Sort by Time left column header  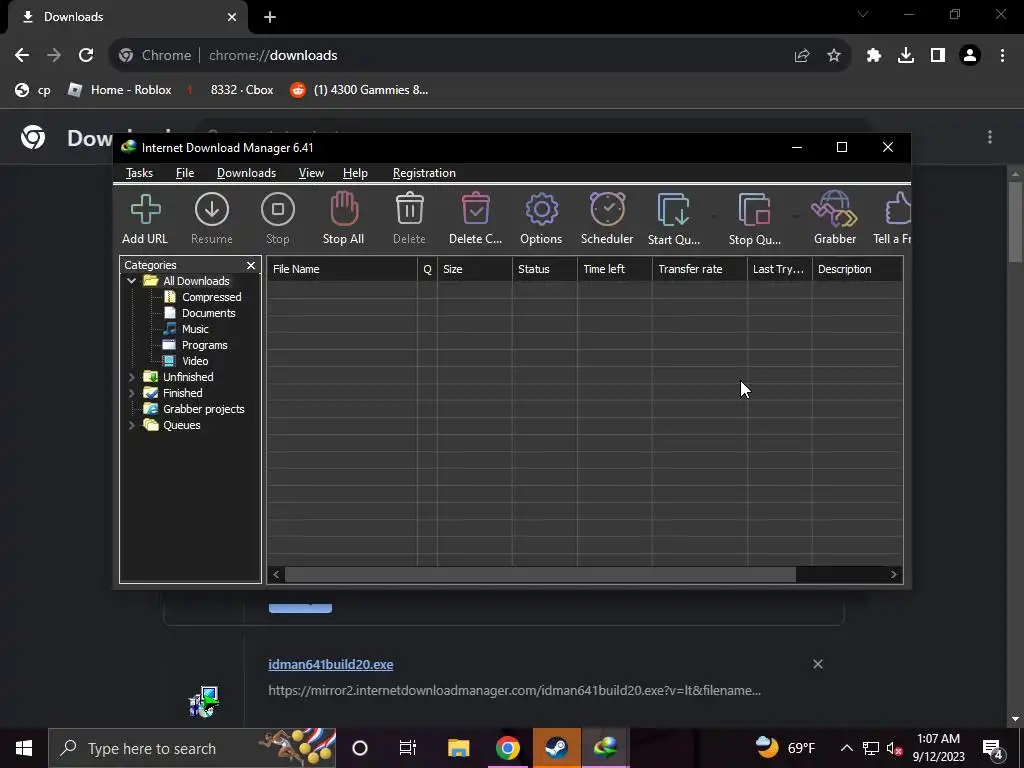(x=615, y=269)
